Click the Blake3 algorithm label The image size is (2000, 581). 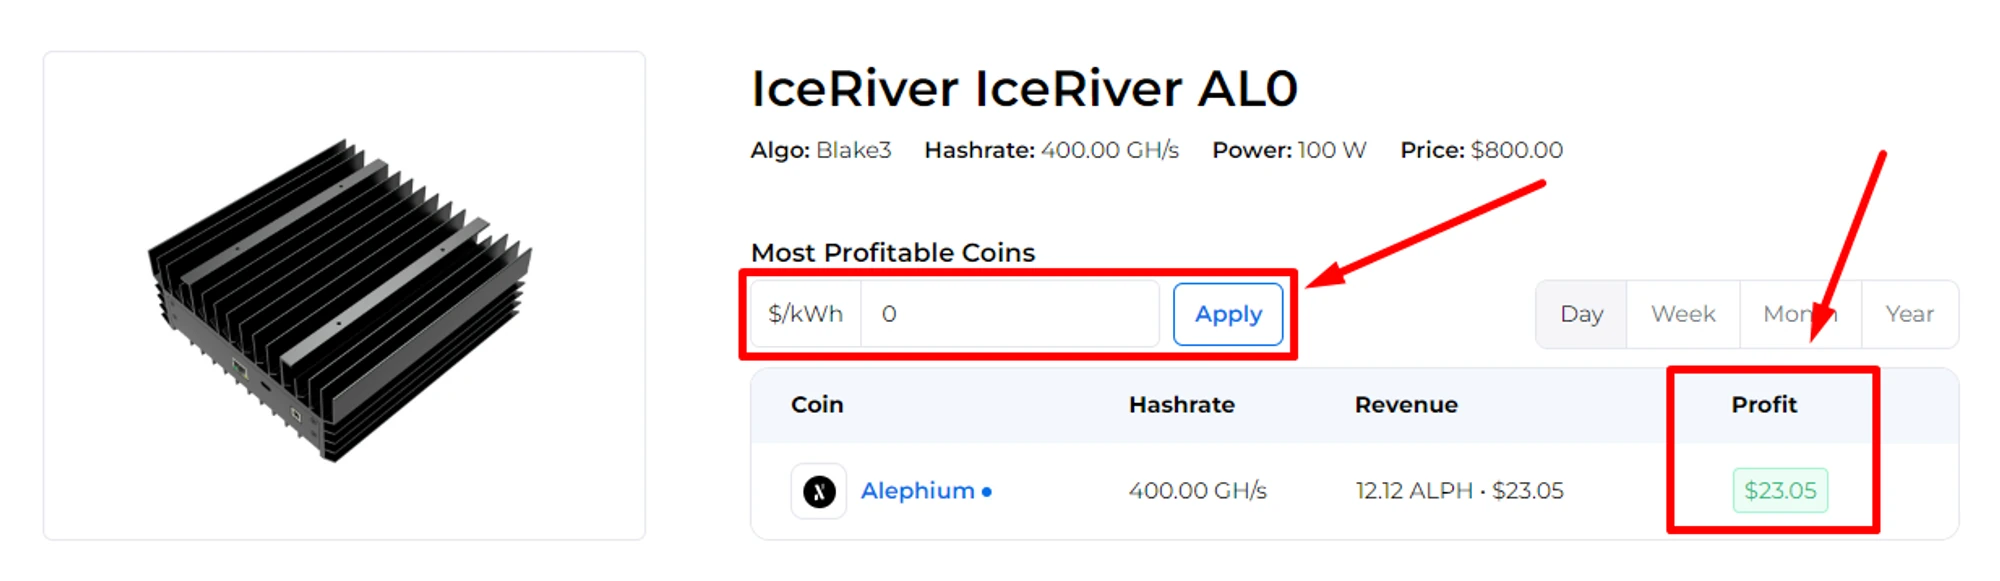[853, 150]
